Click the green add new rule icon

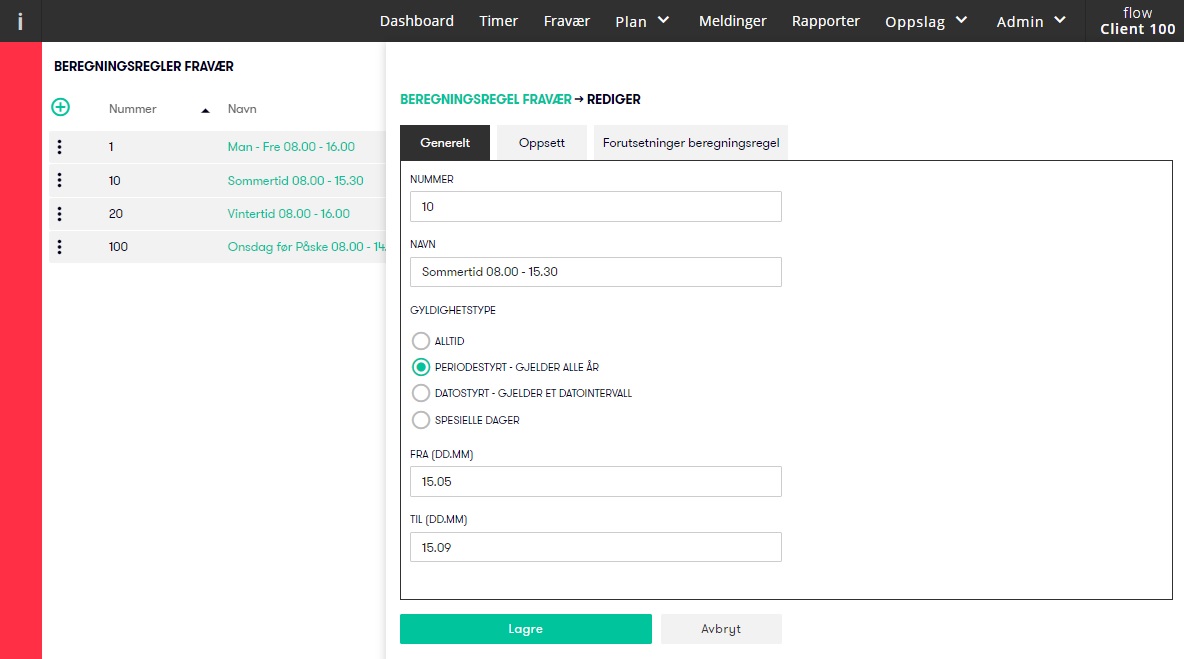click(x=60, y=107)
